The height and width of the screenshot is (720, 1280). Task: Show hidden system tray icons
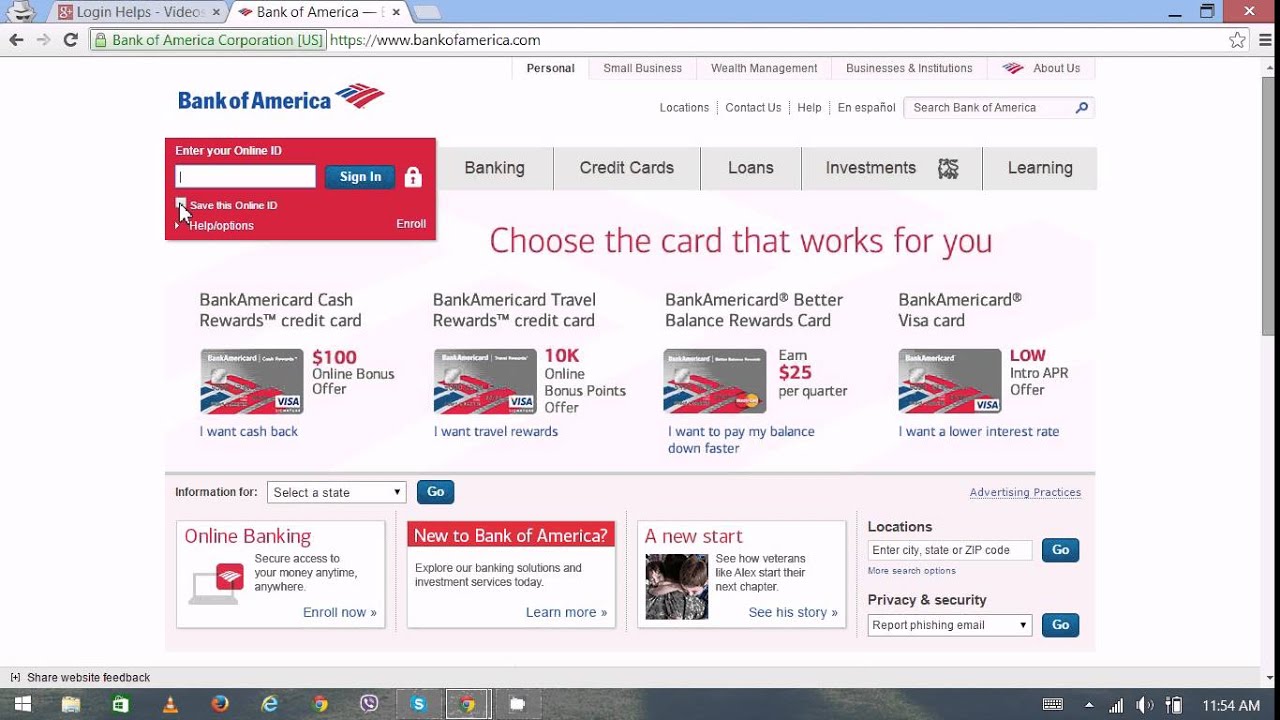(1089, 705)
